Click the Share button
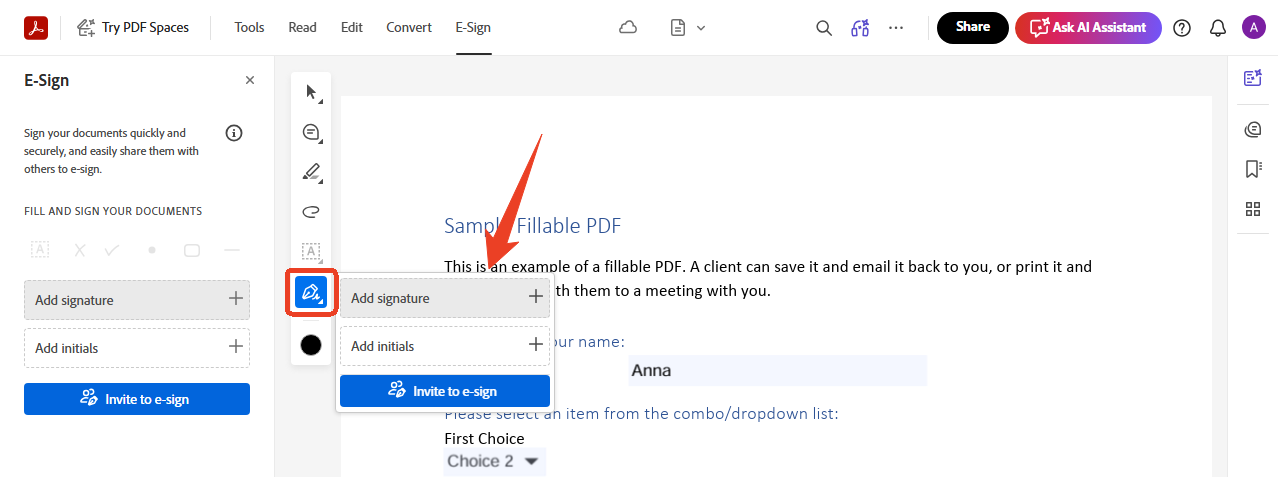Image resolution: width=1278 pixels, height=477 pixels. (973, 27)
